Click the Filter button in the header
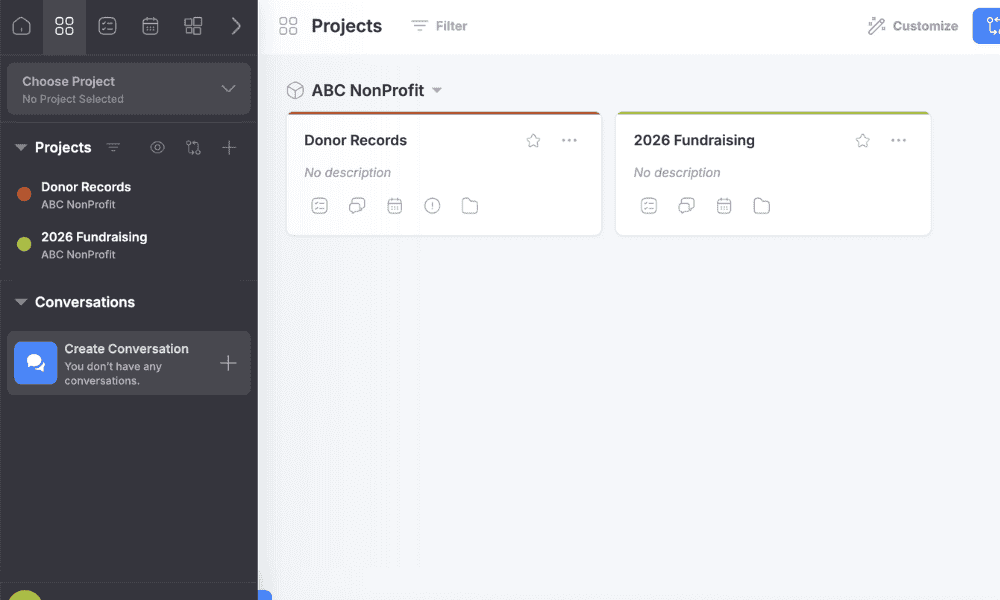This screenshot has height=600, width=1000. pyautogui.click(x=439, y=26)
